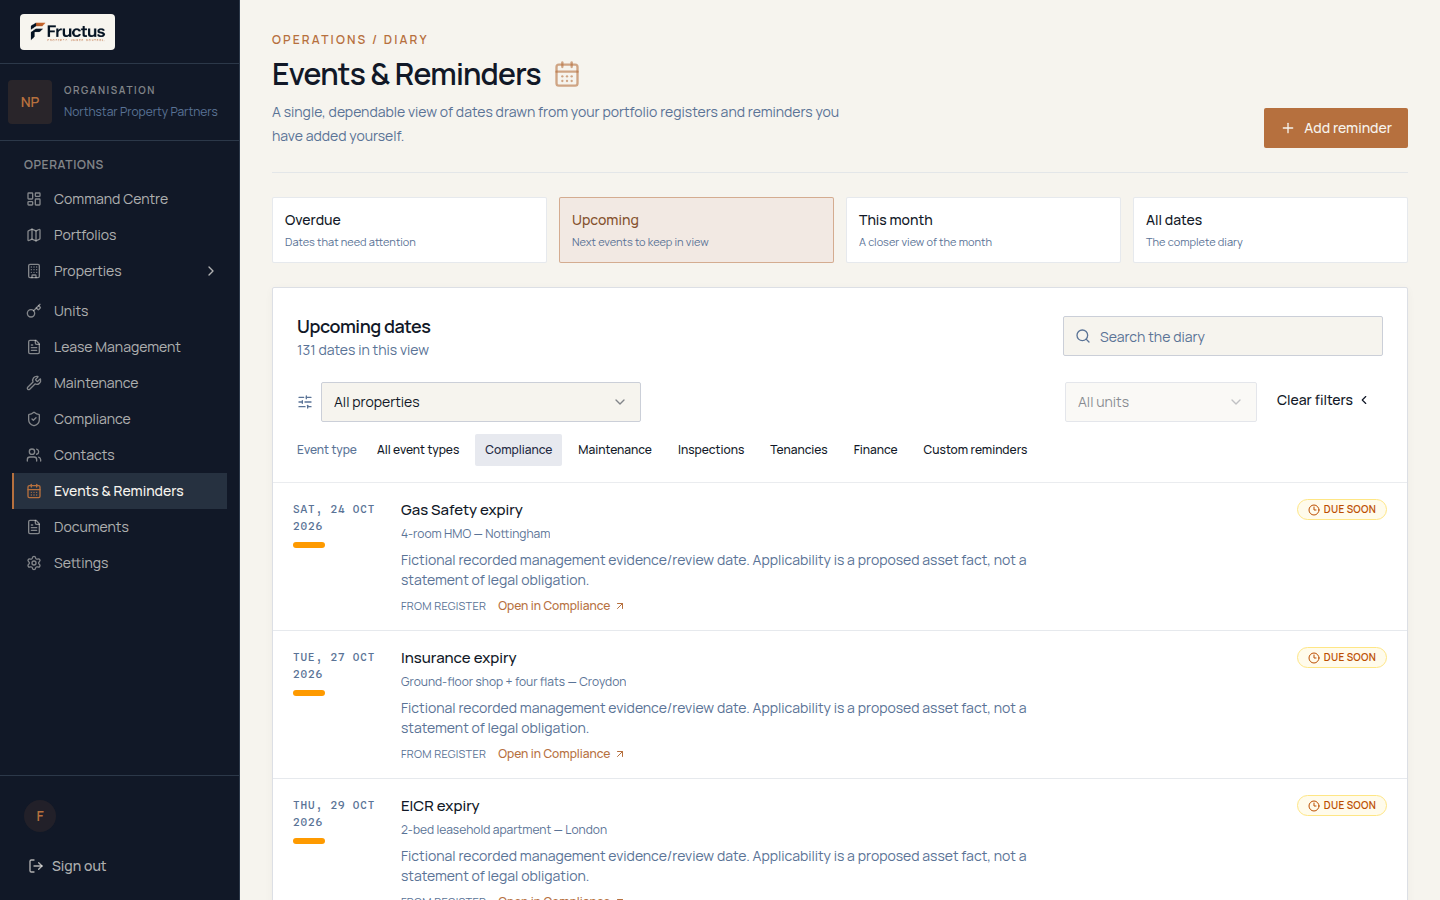The width and height of the screenshot is (1440, 900).
Task: Switch to the Overdue view tab
Action: click(409, 230)
